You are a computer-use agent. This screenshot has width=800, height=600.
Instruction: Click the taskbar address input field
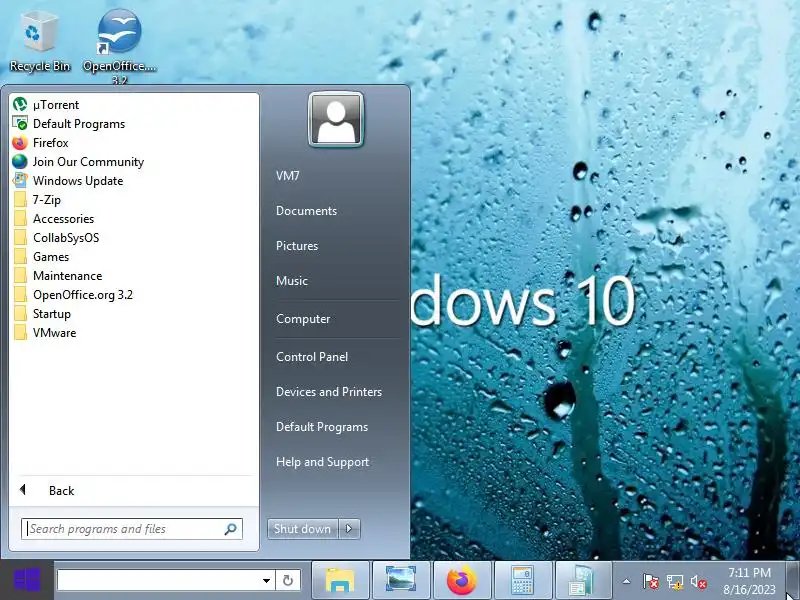click(x=158, y=580)
